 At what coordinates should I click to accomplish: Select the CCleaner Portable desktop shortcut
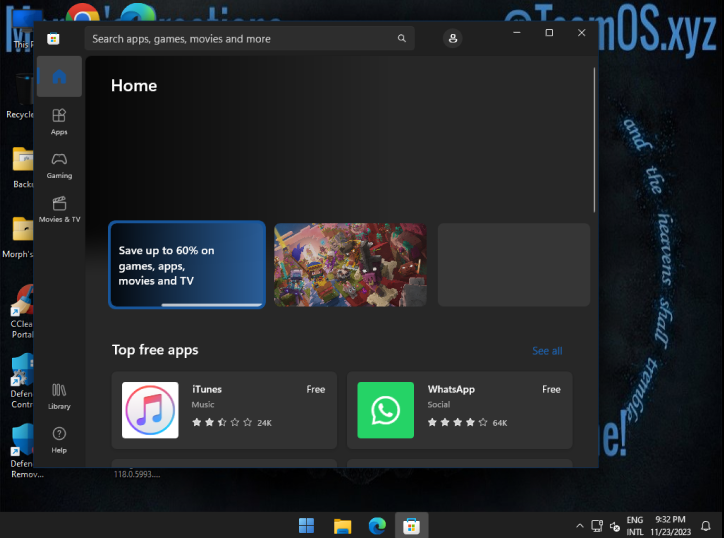21,312
